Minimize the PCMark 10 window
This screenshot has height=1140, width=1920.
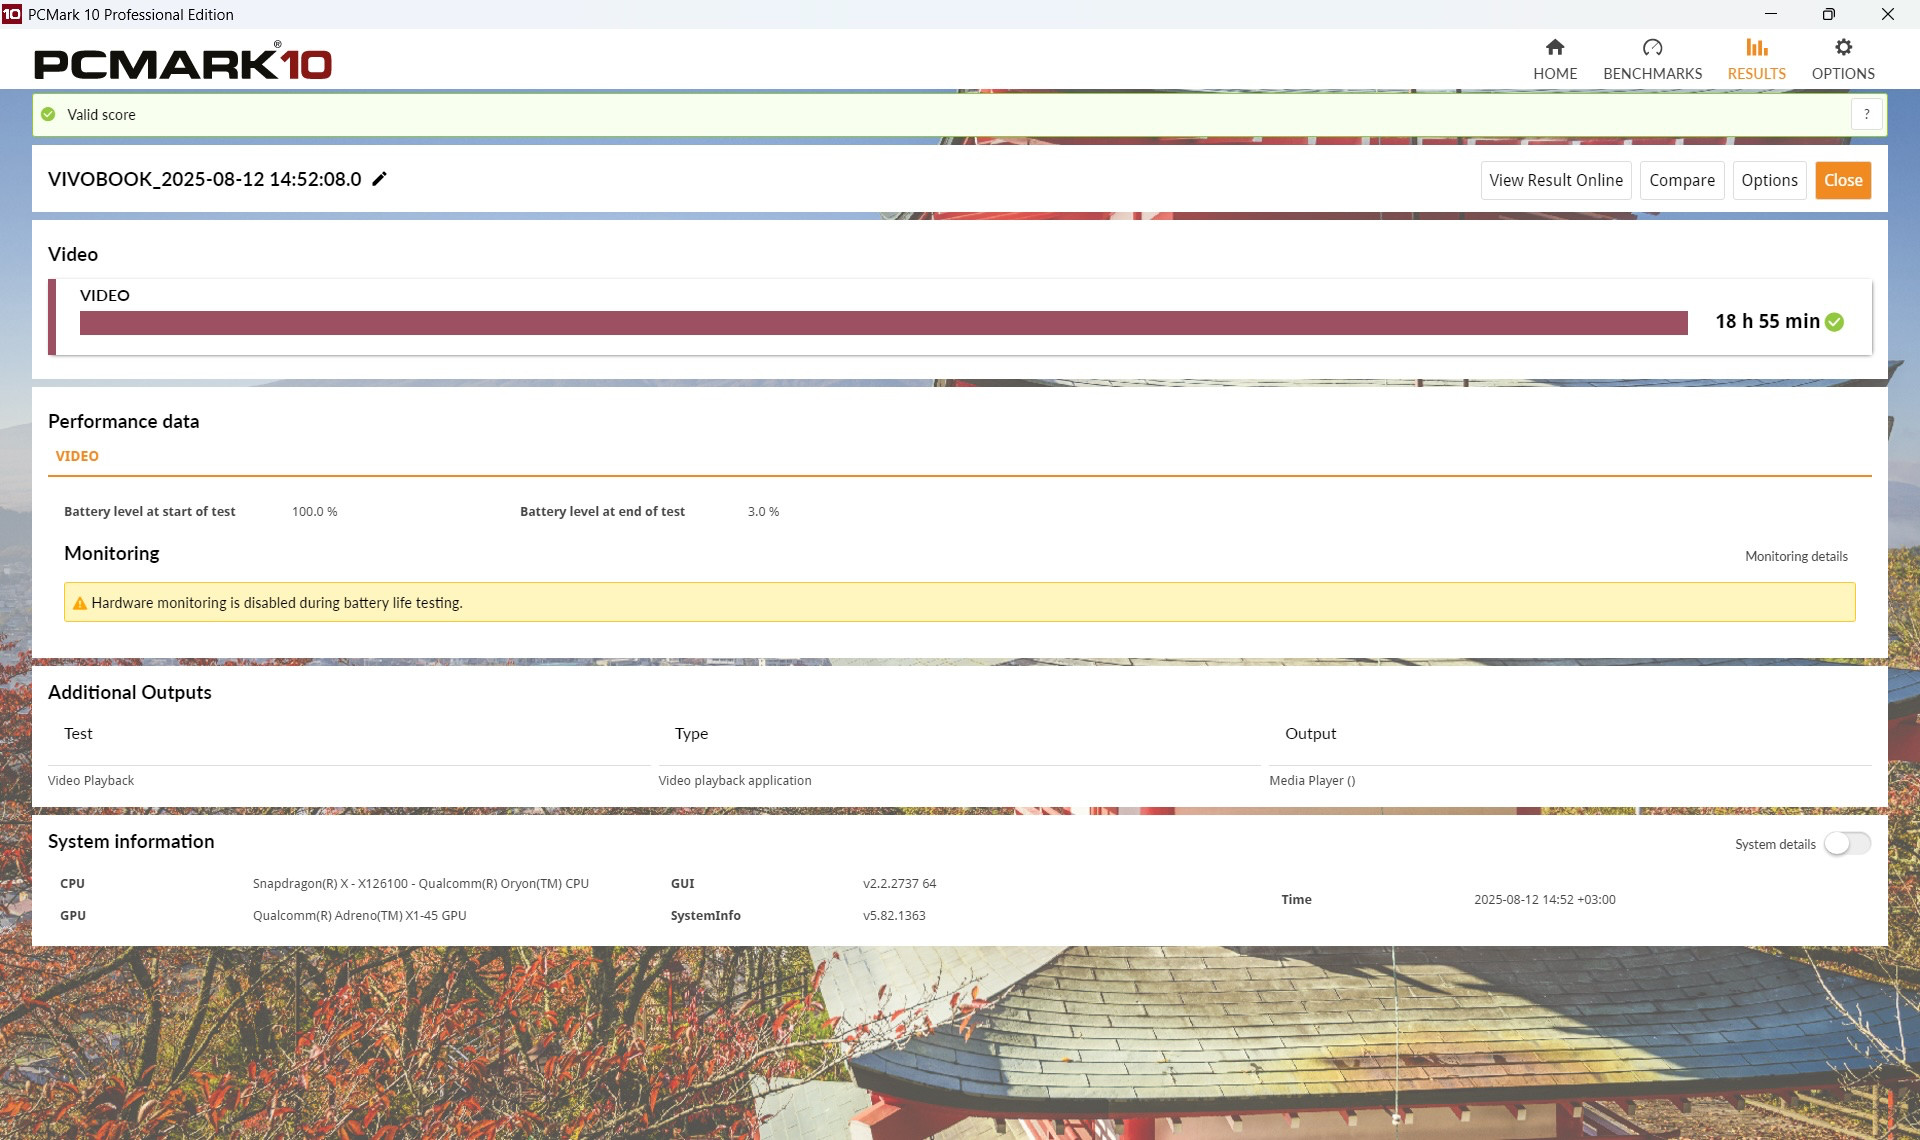[1770, 14]
